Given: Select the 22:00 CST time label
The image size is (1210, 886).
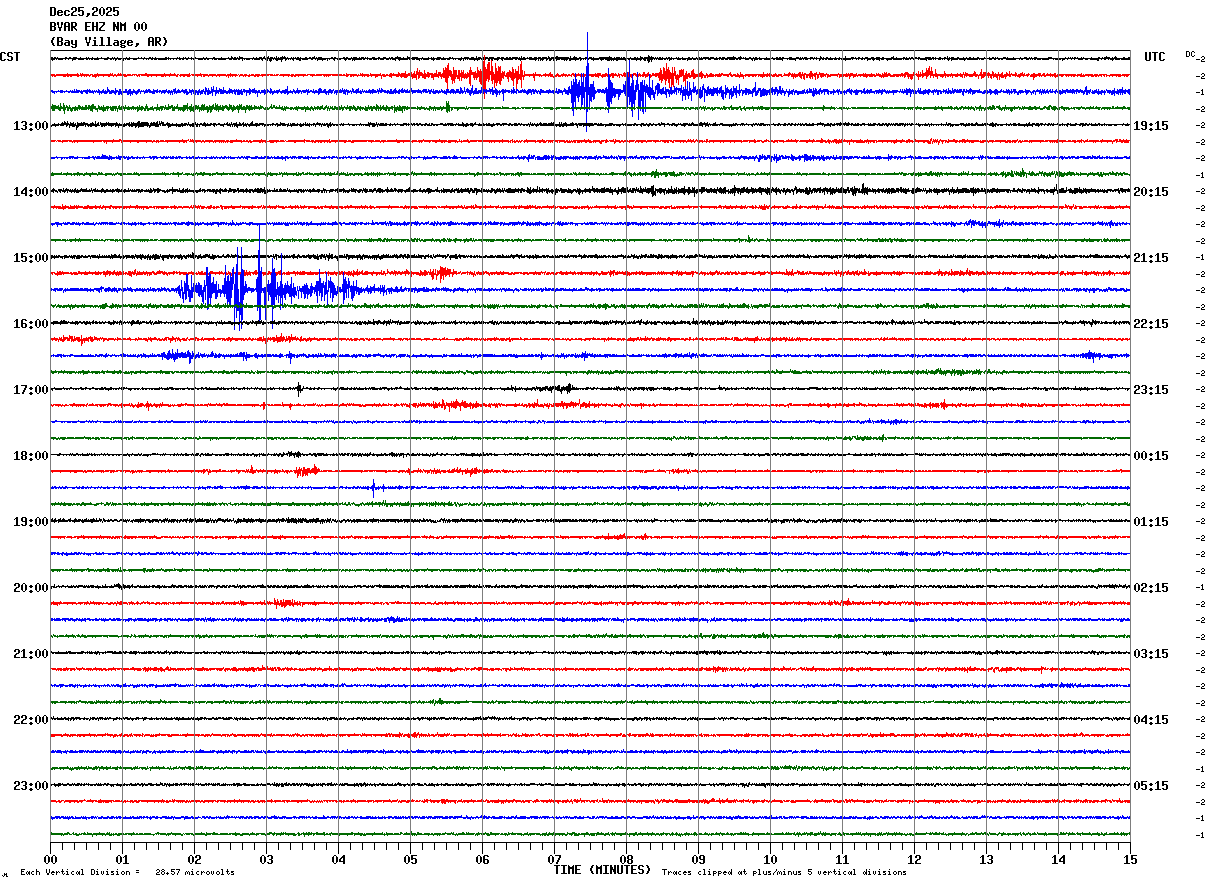Looking at the screenshot, I should (x=31, y=720).
